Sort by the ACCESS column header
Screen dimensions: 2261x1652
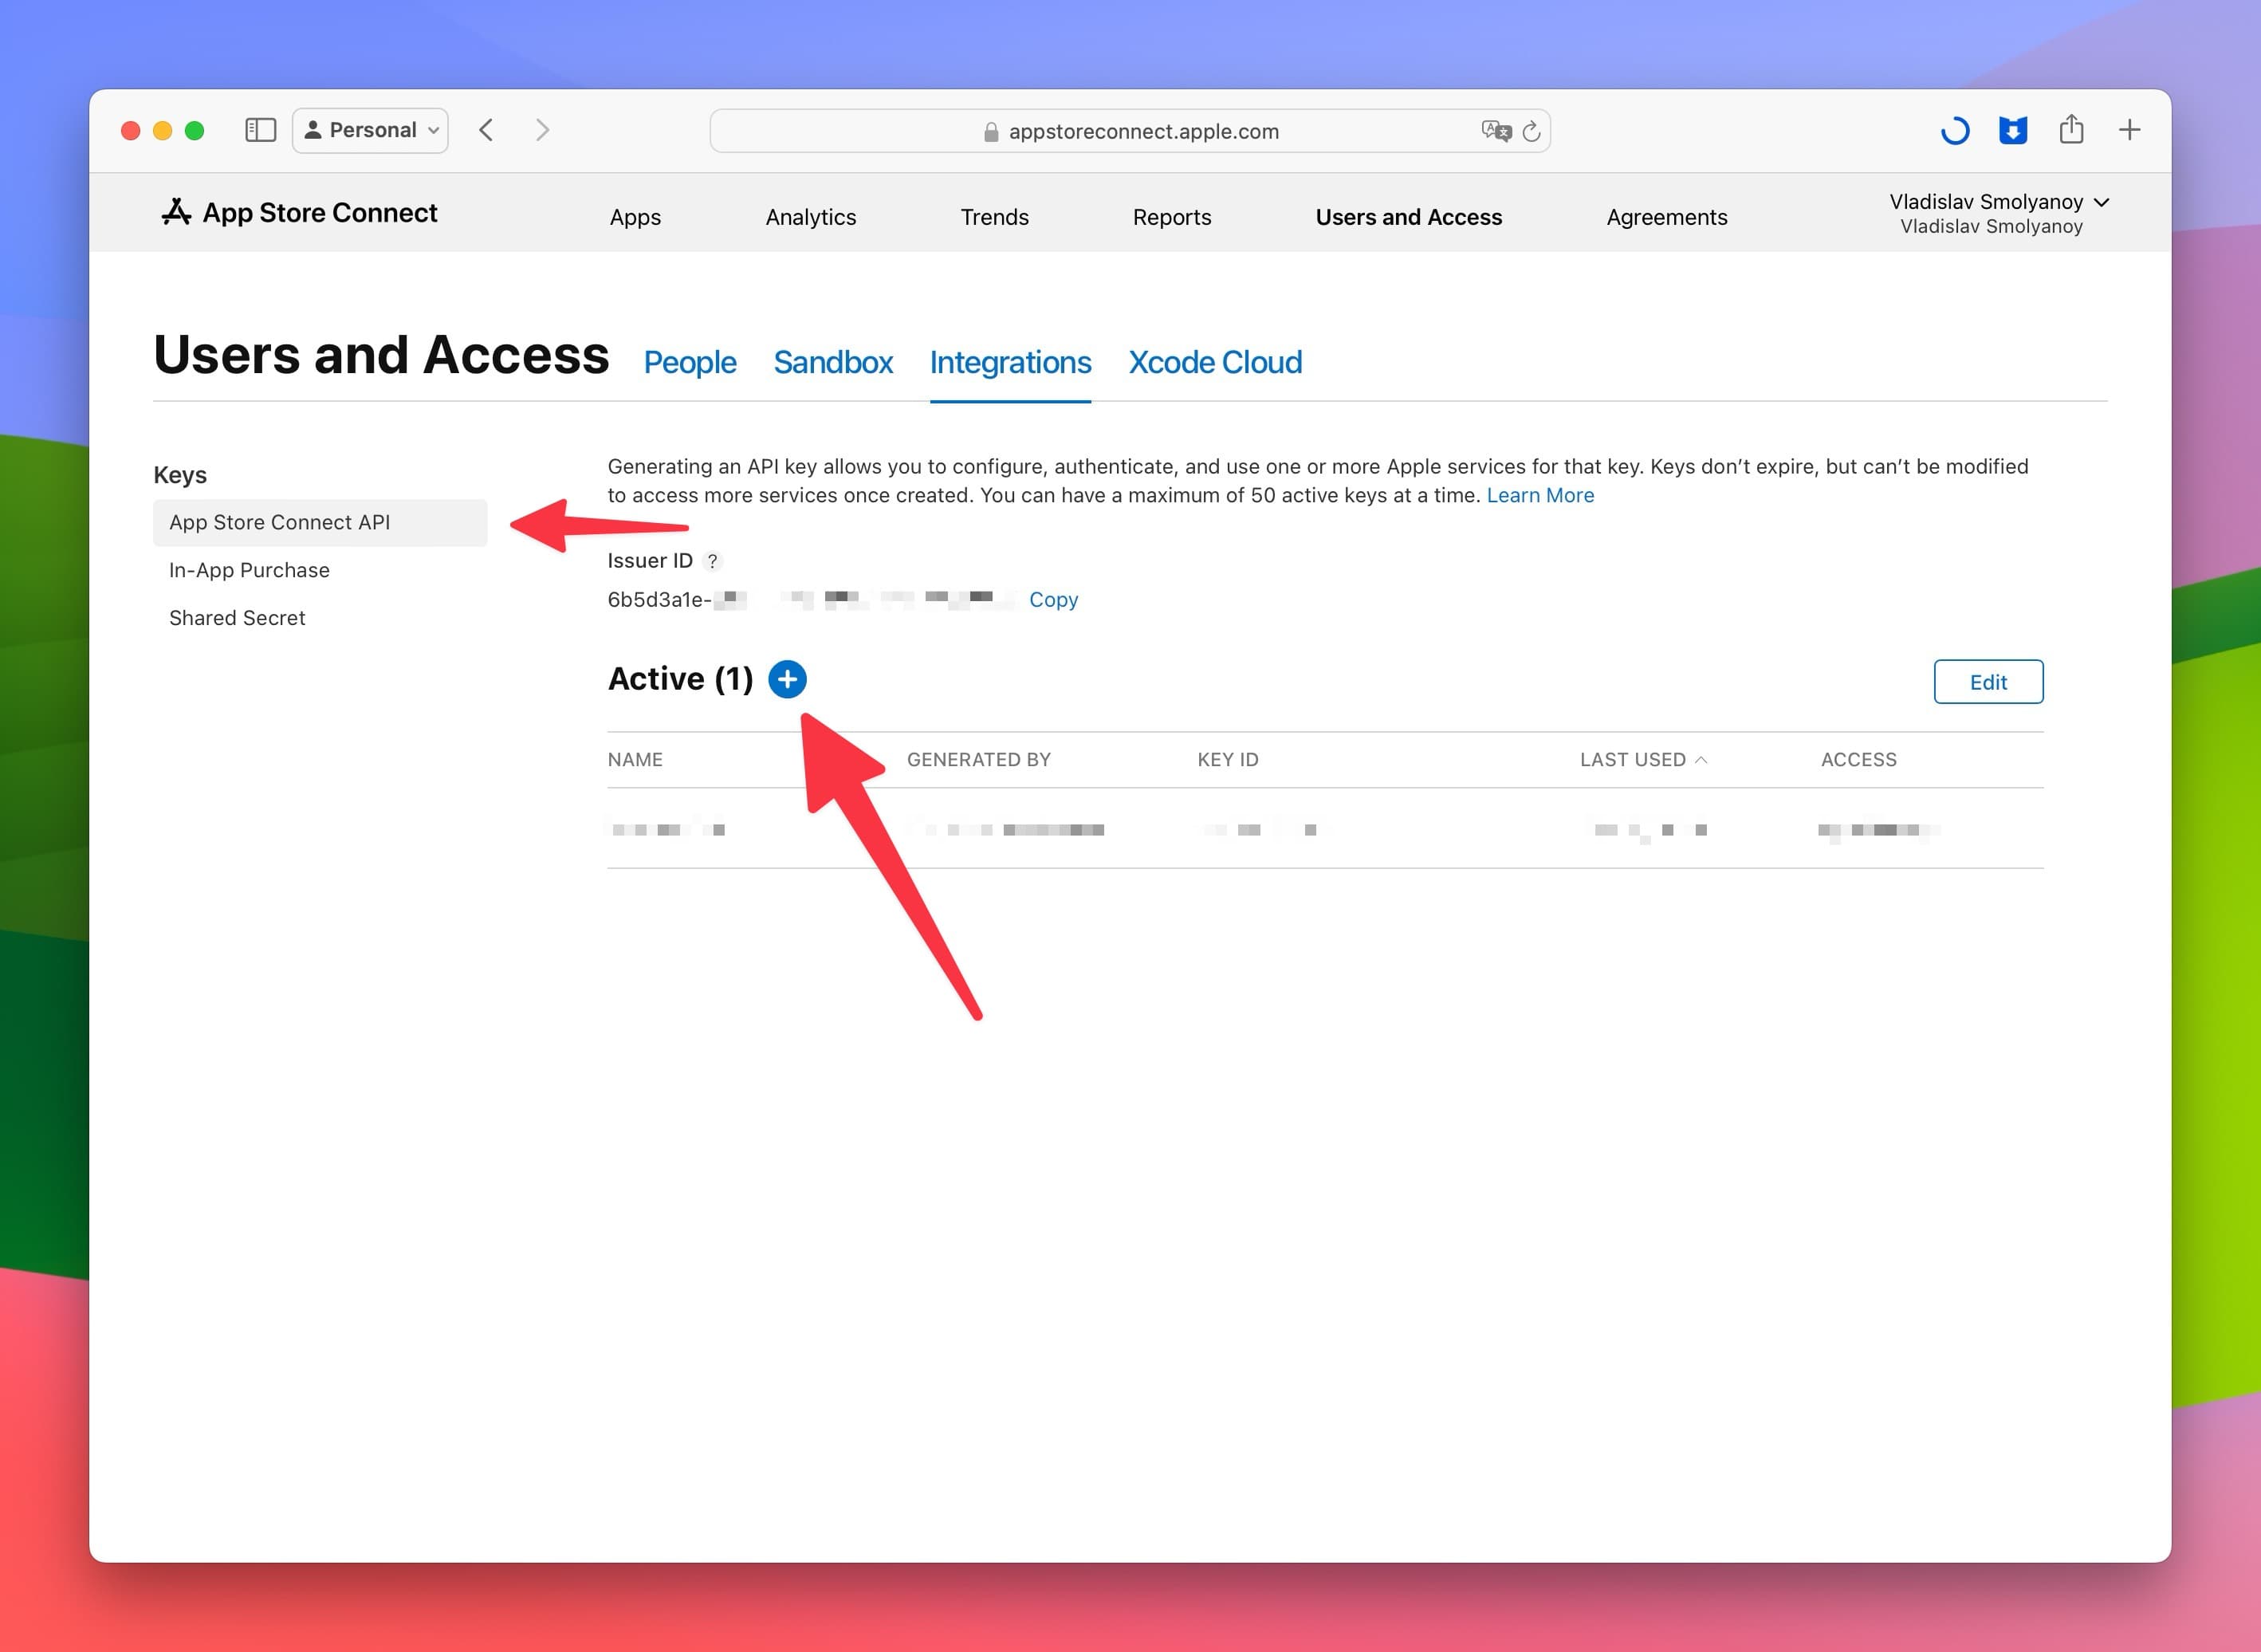[1858, 760]
